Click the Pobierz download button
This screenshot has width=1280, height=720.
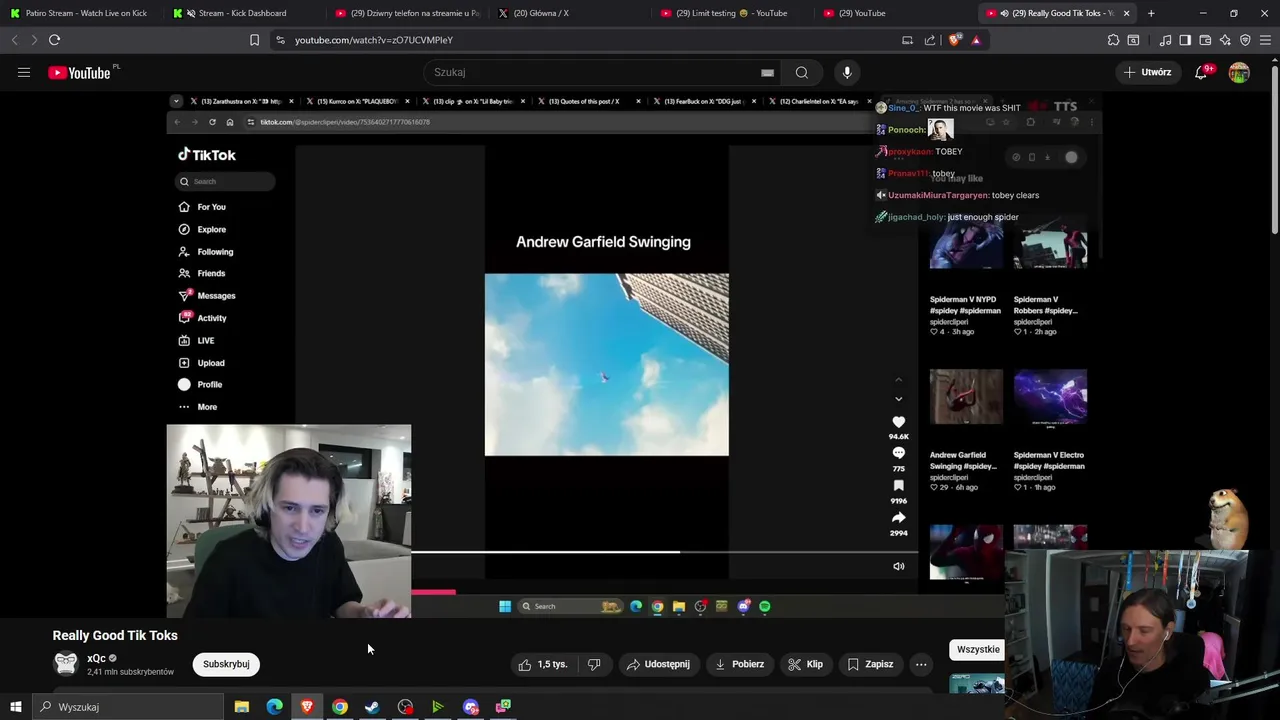click(x=739, y=664)
